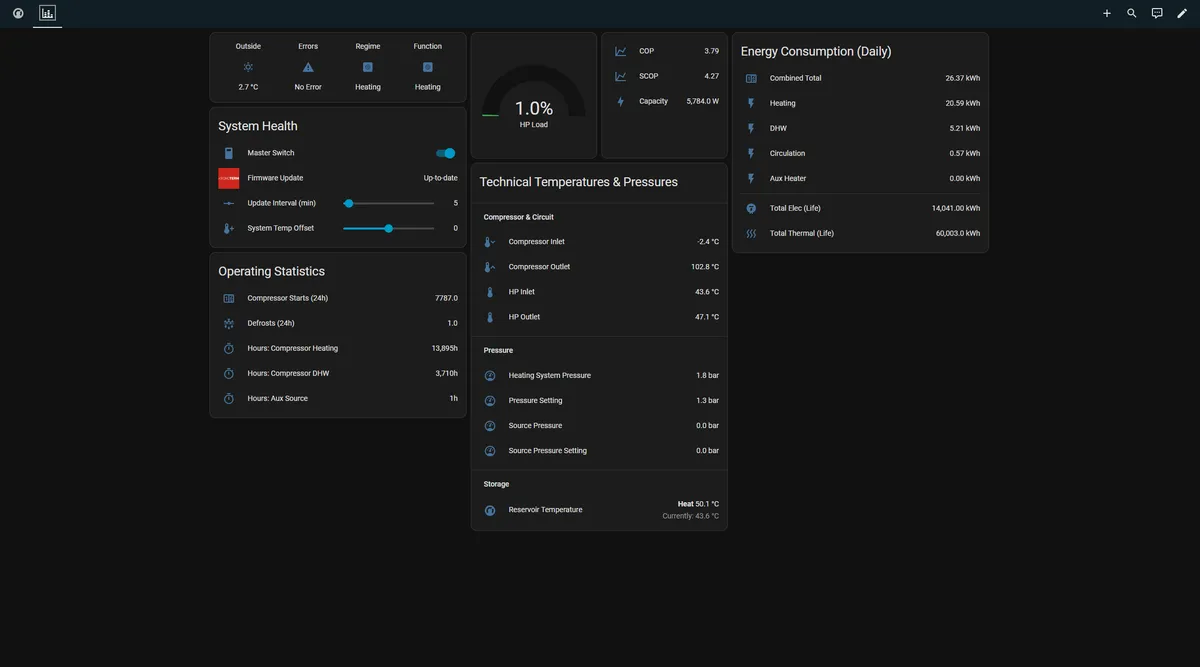Click the System Temp Offset thermometer icon
Screen dimensions: 1200x667
[x=229, y=228]
